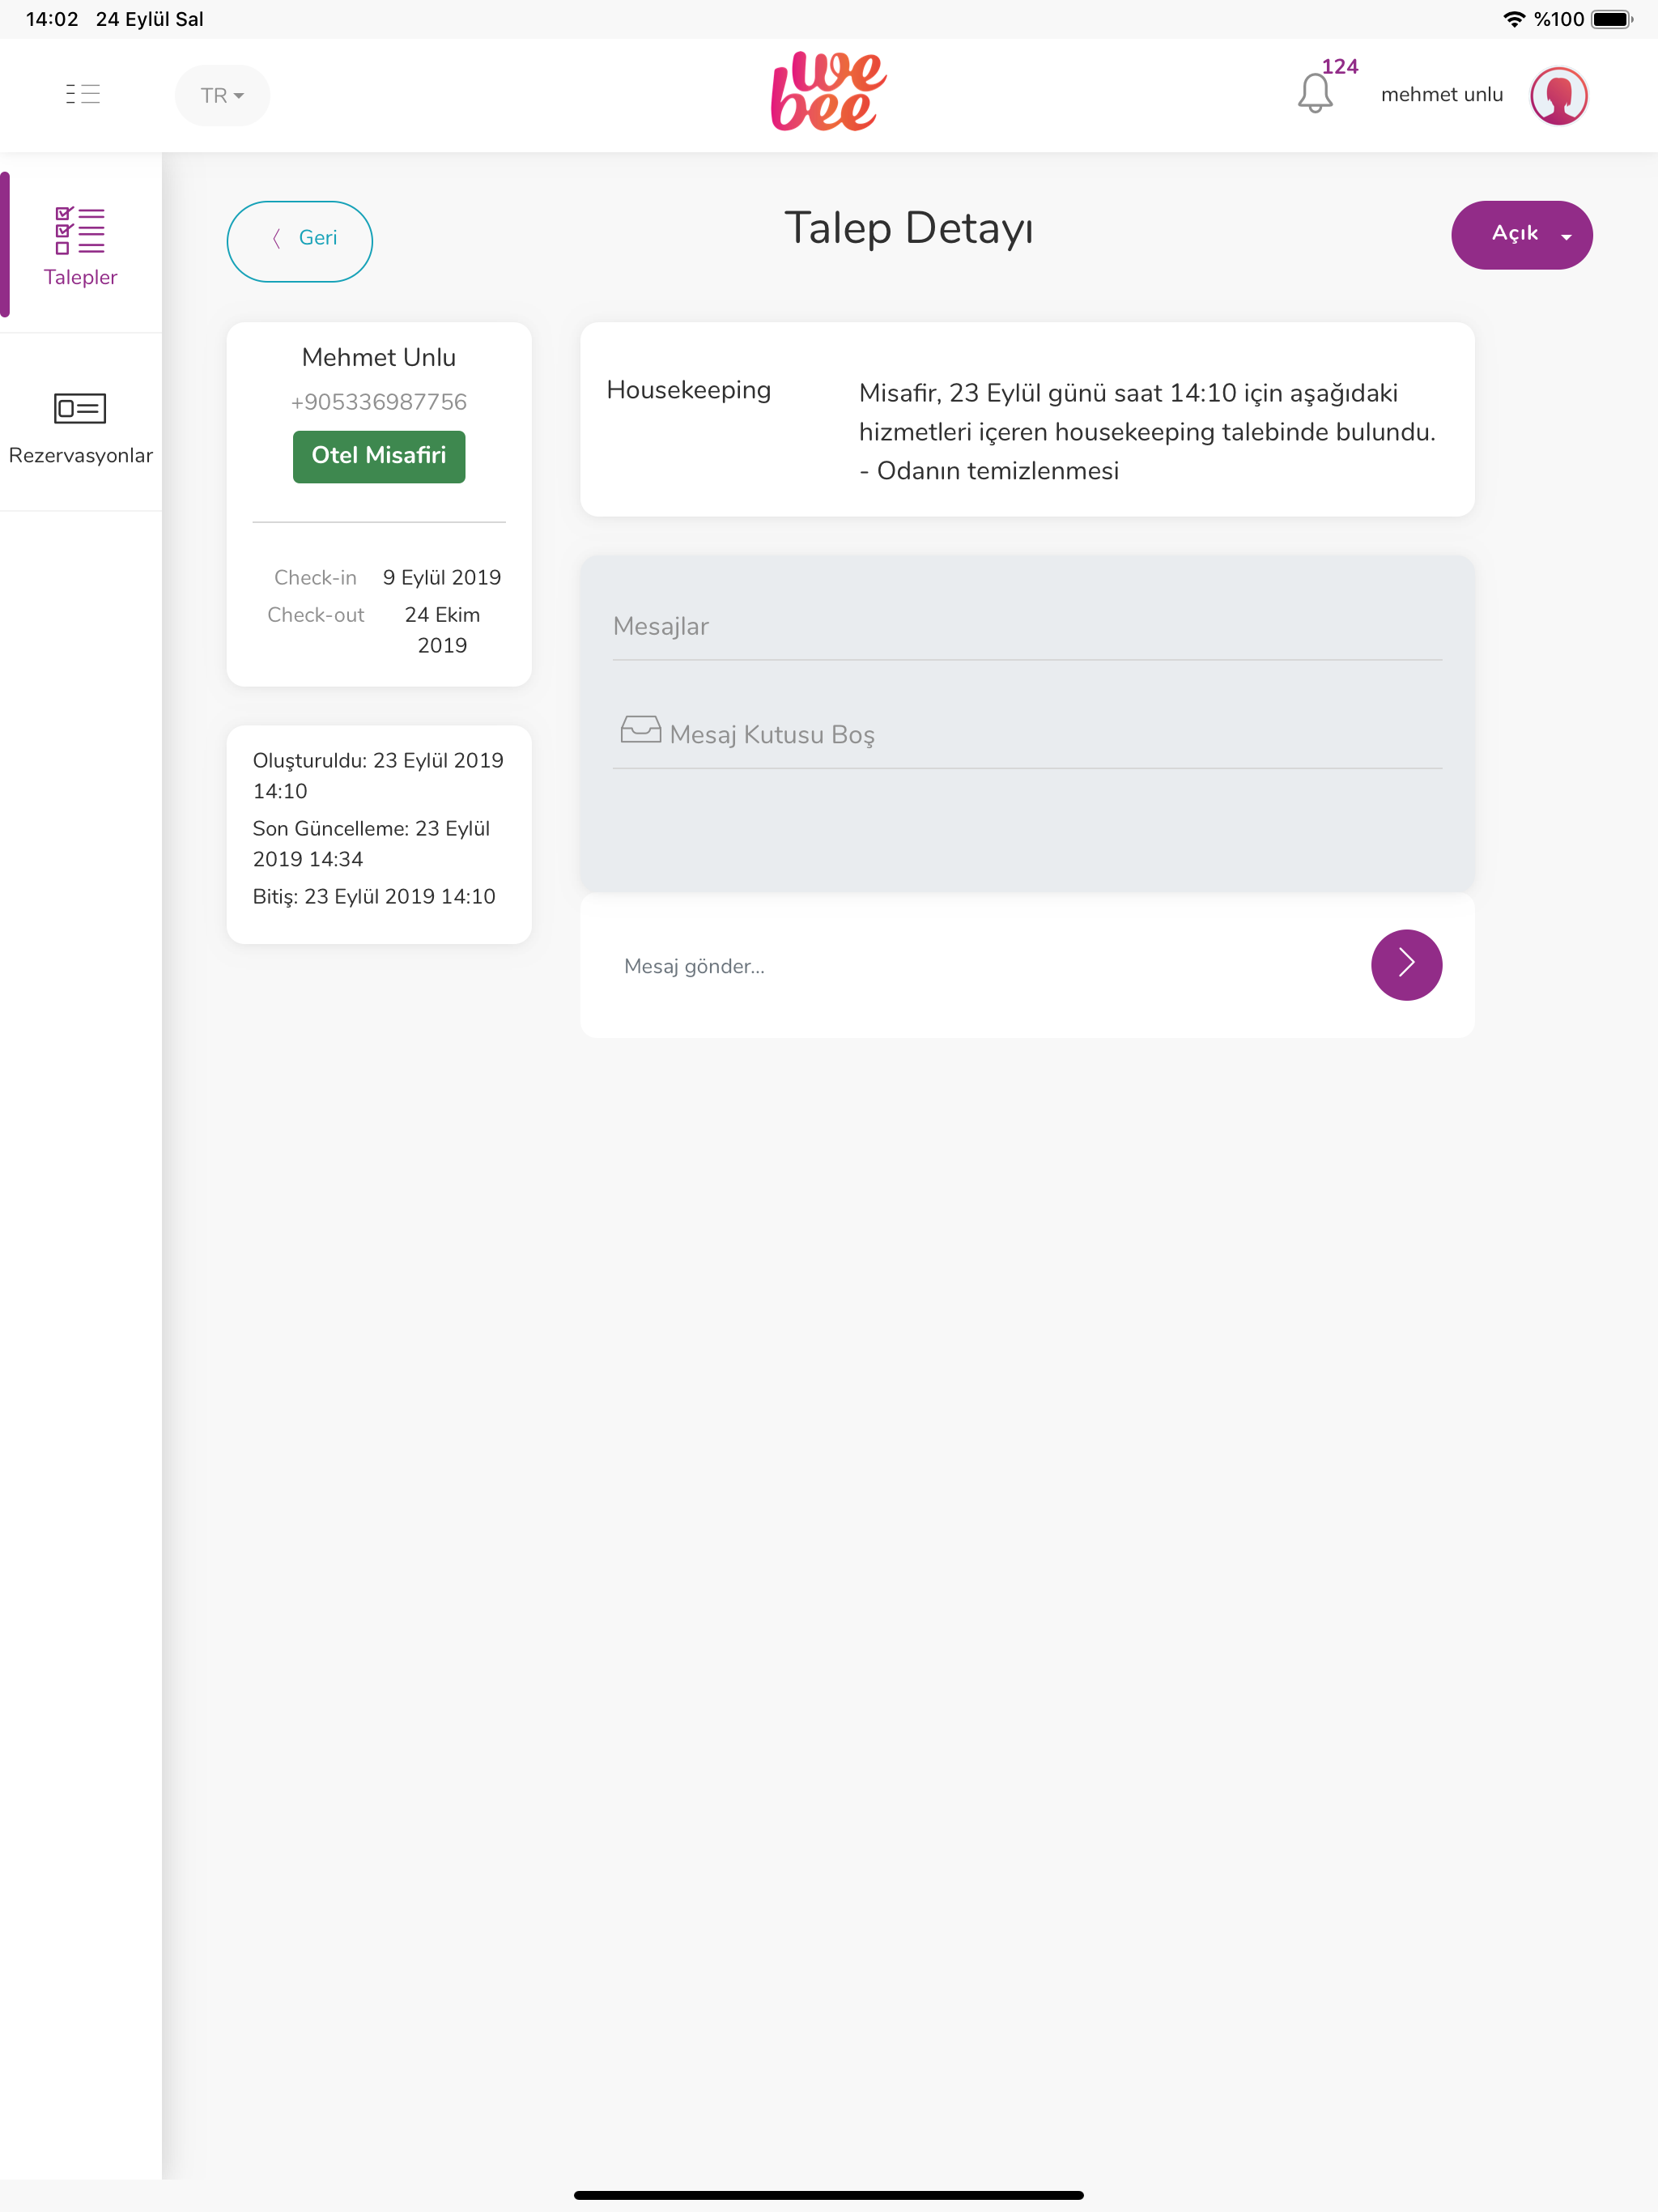The height and width of the screenshot is (2212, 1658).
Task: Open notifications bell icon
Action: click(1315, 94)
